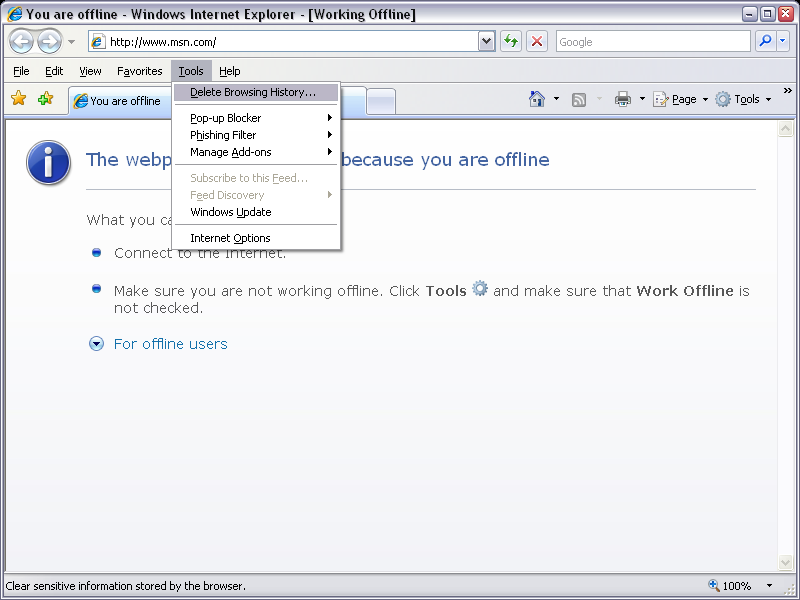This screenshot has height=600, width=800.
Task: Click Add to Favorites star-plus icon
Action: (x=45, y=98)
